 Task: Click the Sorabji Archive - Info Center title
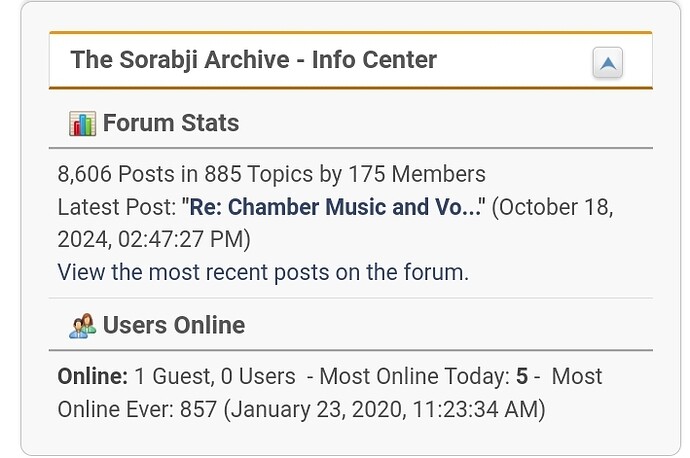254,60
